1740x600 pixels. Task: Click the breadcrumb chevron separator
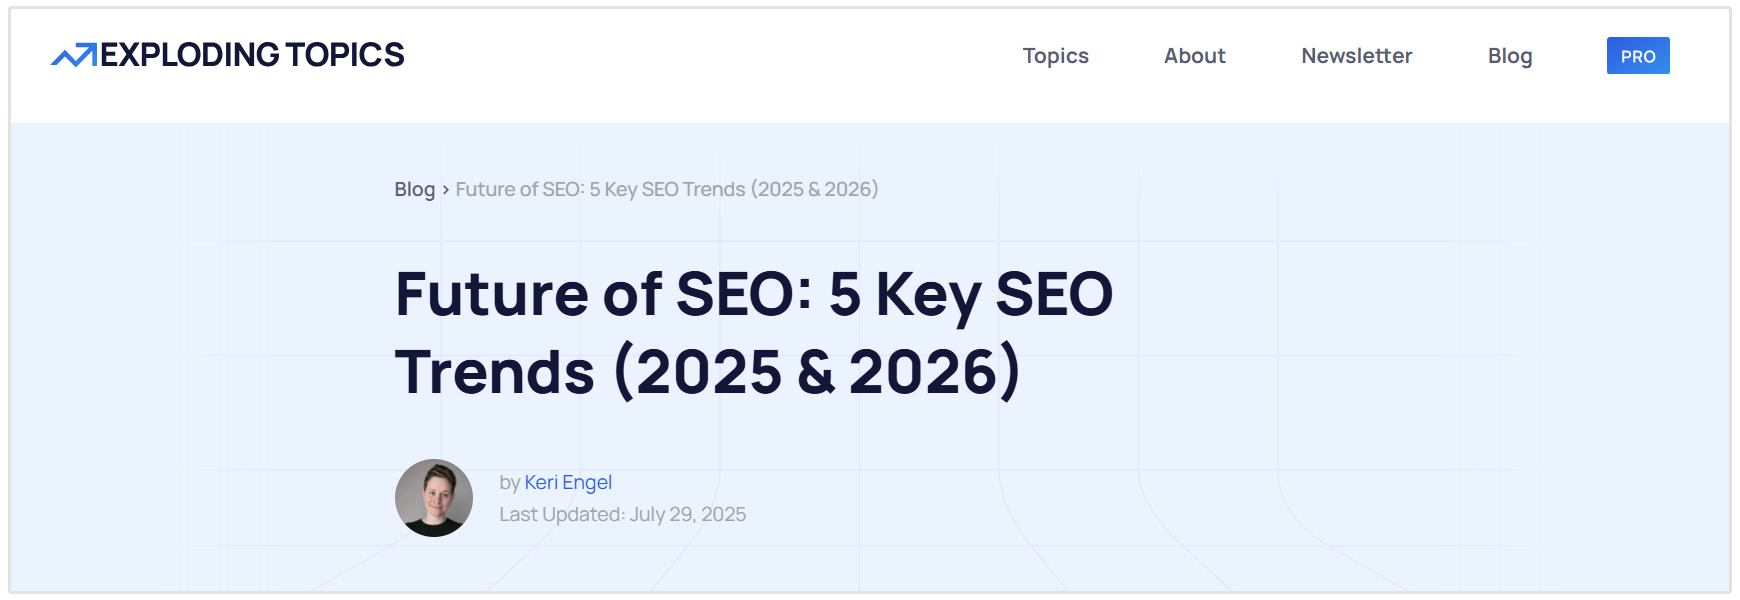click(x=445, y=189)
